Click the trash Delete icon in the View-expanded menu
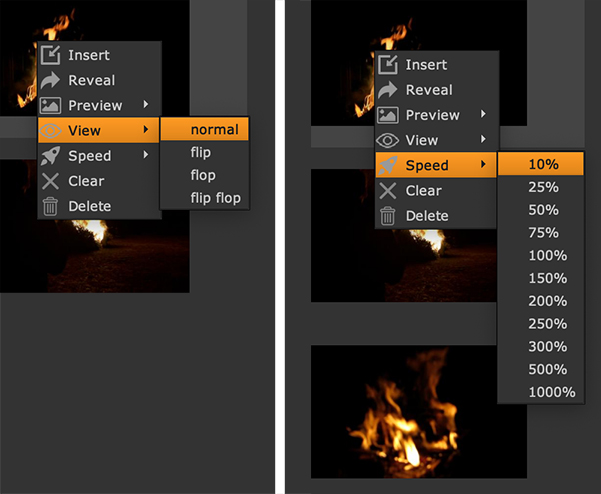601x494 pixels. click(x=50, y=206)
